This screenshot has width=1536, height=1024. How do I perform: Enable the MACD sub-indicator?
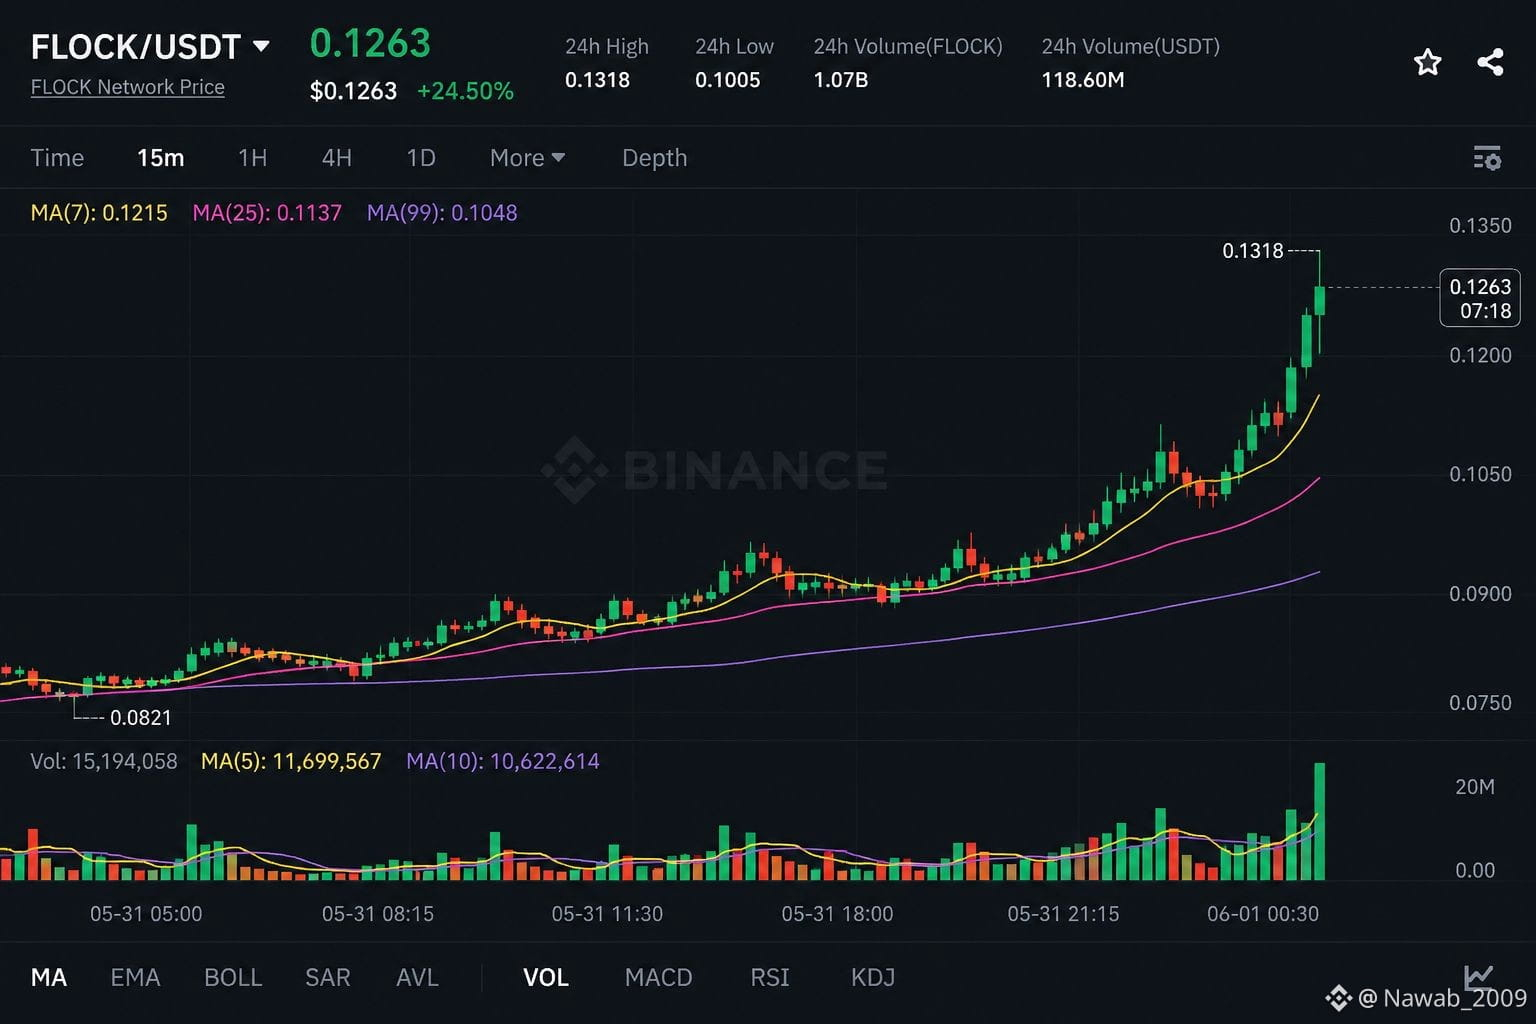[658, 977]
